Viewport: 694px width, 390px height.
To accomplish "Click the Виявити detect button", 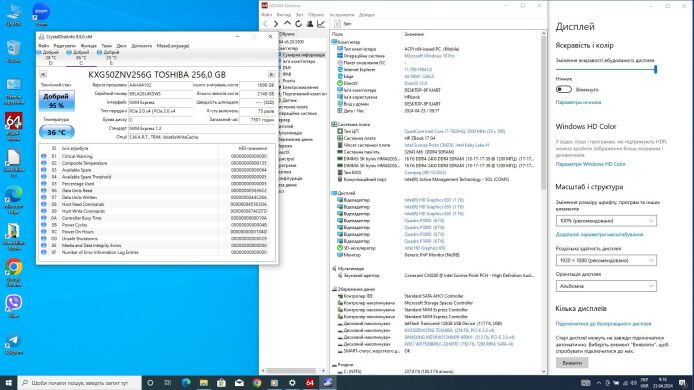I will (572, 363).
